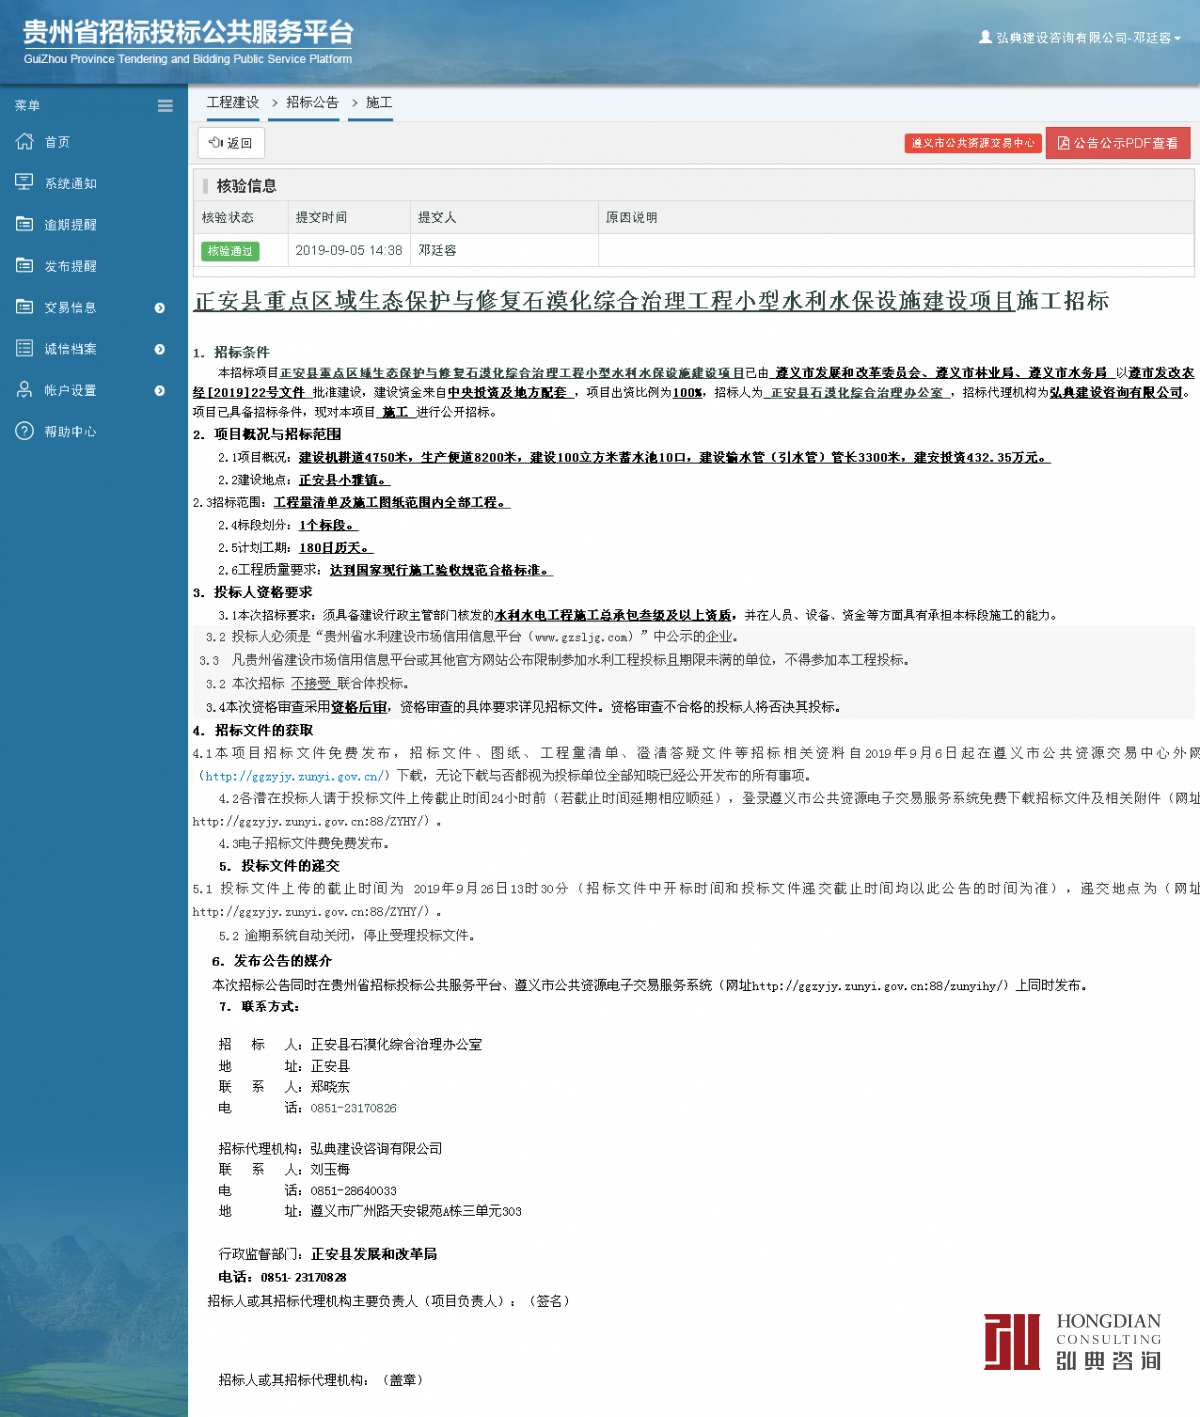Open 帮助中心 via the question mark icon
This screenshot has height=1417, width=1200.
coord(24,431)
